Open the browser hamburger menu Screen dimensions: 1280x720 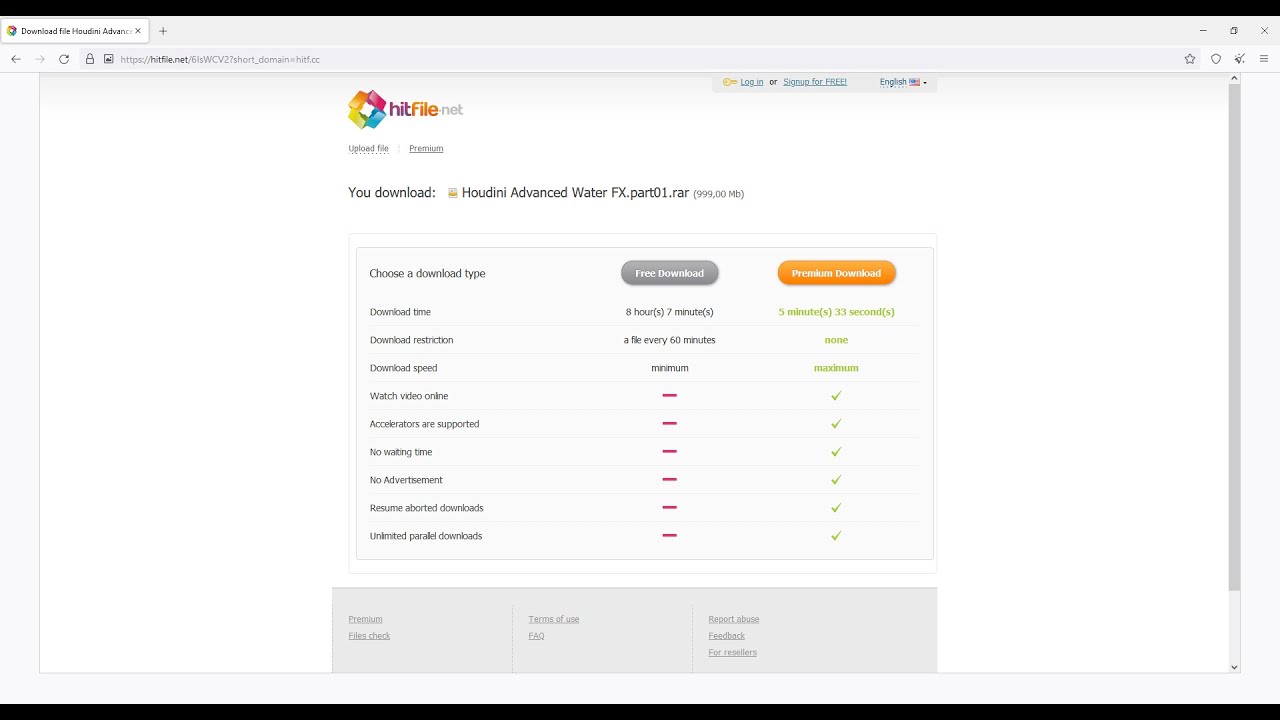click(1264, 59)
